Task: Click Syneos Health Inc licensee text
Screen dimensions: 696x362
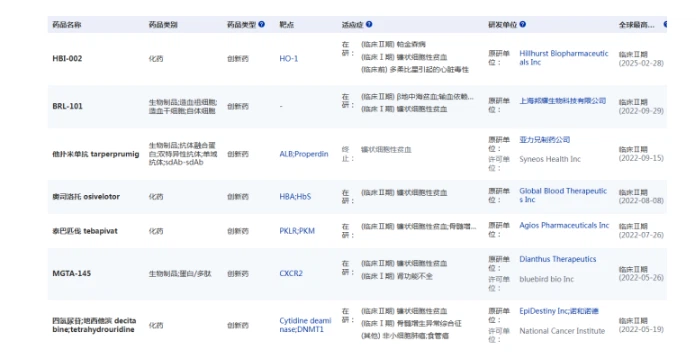Action: [x=550, y=159]
